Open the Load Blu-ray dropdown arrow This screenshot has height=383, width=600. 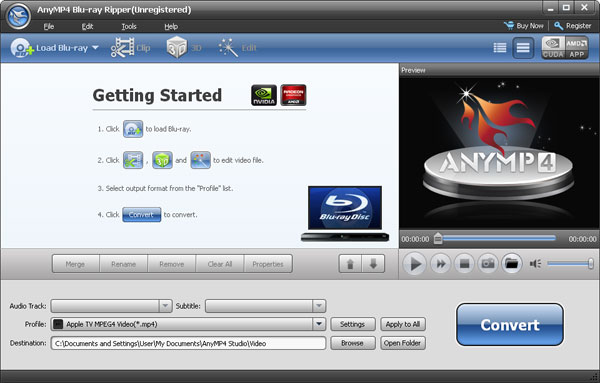coord(95,48)
